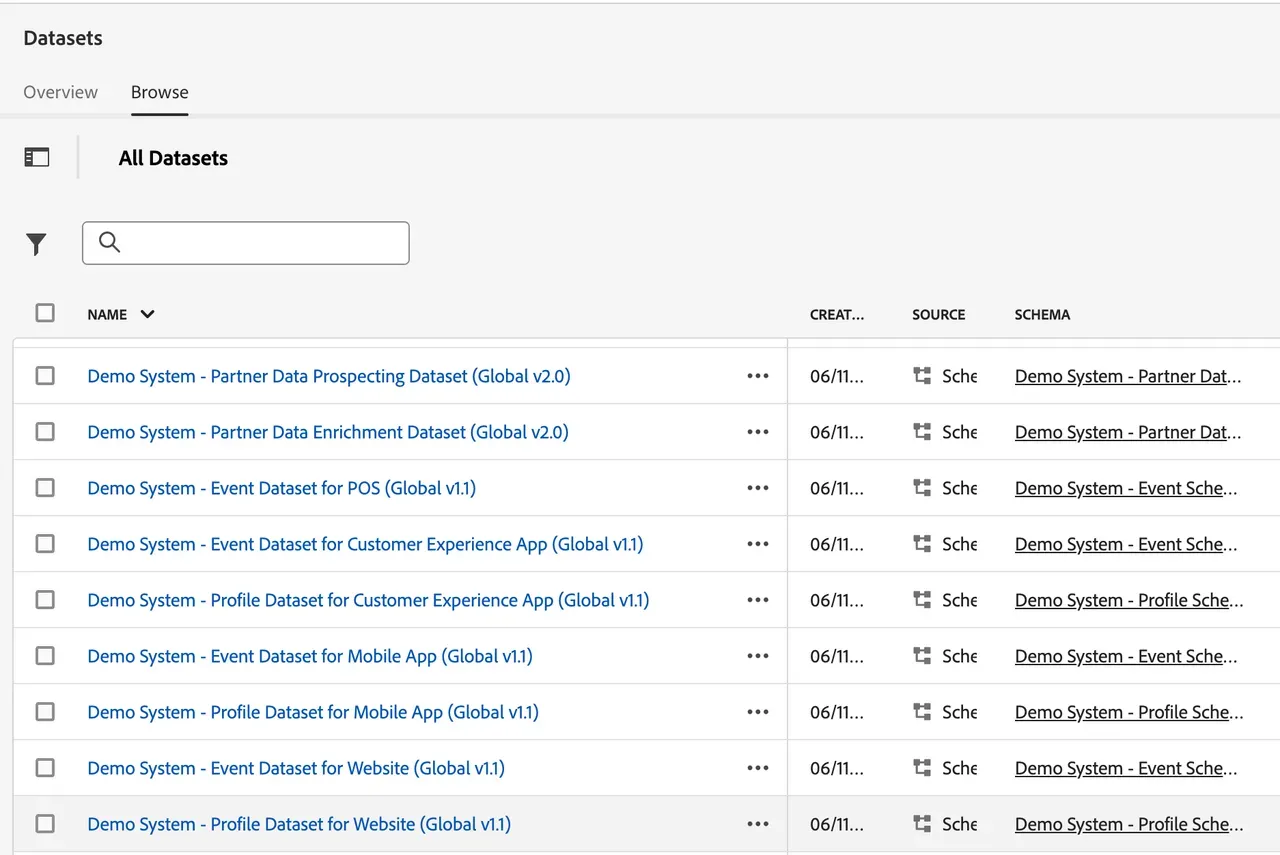The width and height of the screenshot is (1280, 855).
Task: Click the schema source icon for Profile Dataset for Website row
Action: pyautogui.click(x=922, y=824)
